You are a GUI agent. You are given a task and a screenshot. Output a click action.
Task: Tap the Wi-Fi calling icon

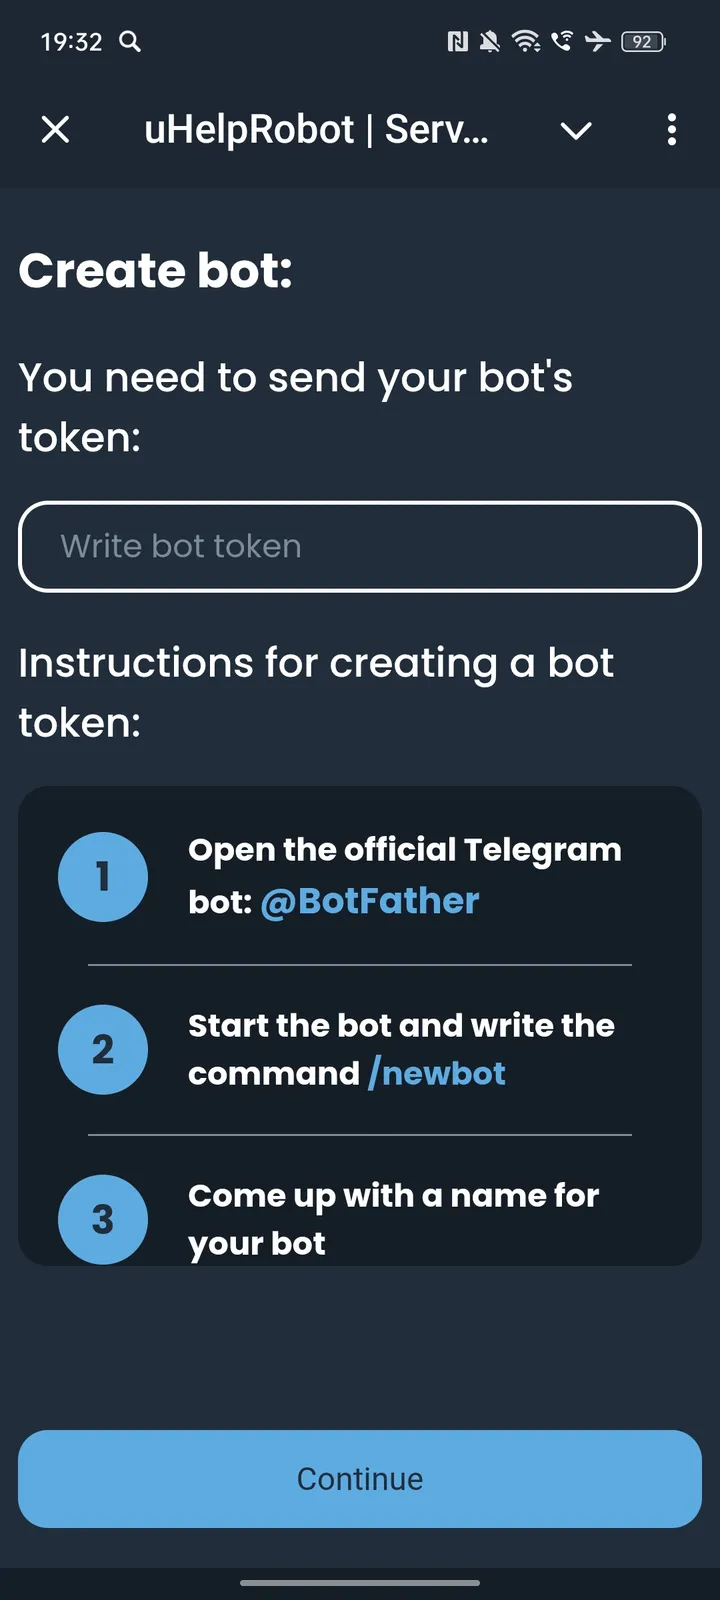(561, 42)
